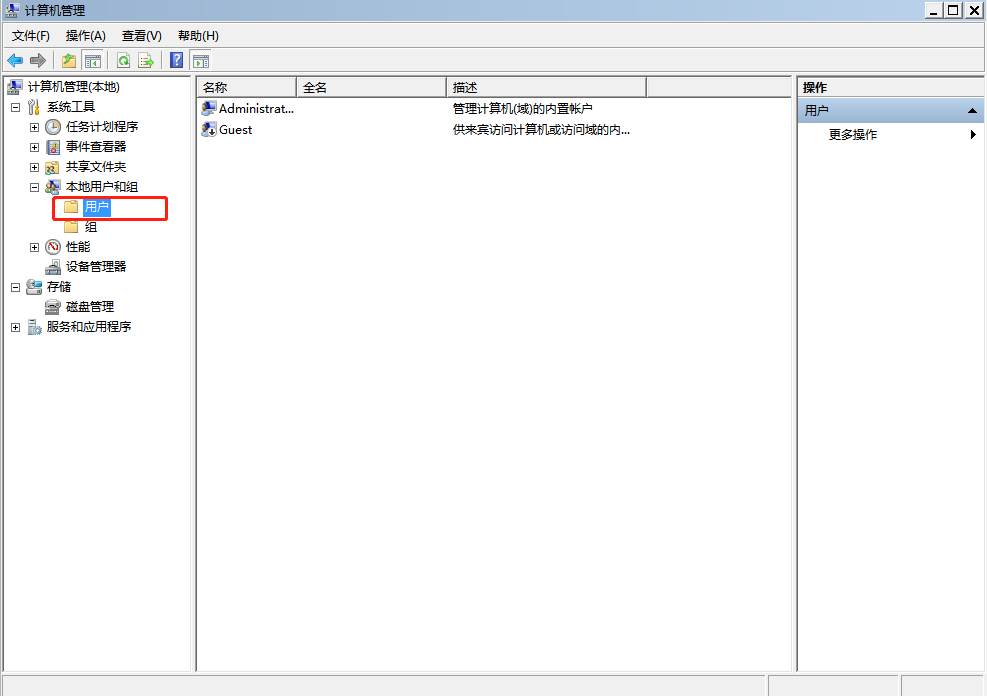The image size is (987, 696).
Task: Click the Up one level folder icon
Action: coord(68,60)
